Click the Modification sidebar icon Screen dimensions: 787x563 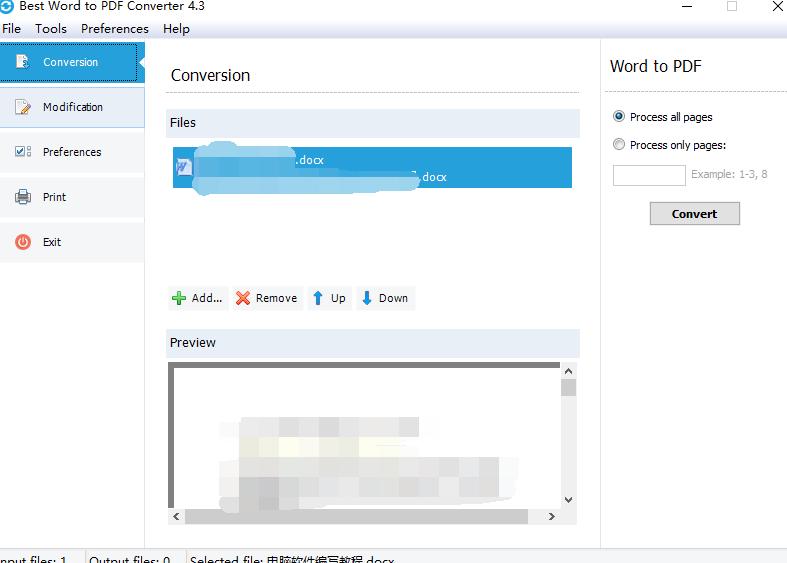[22, 107]
